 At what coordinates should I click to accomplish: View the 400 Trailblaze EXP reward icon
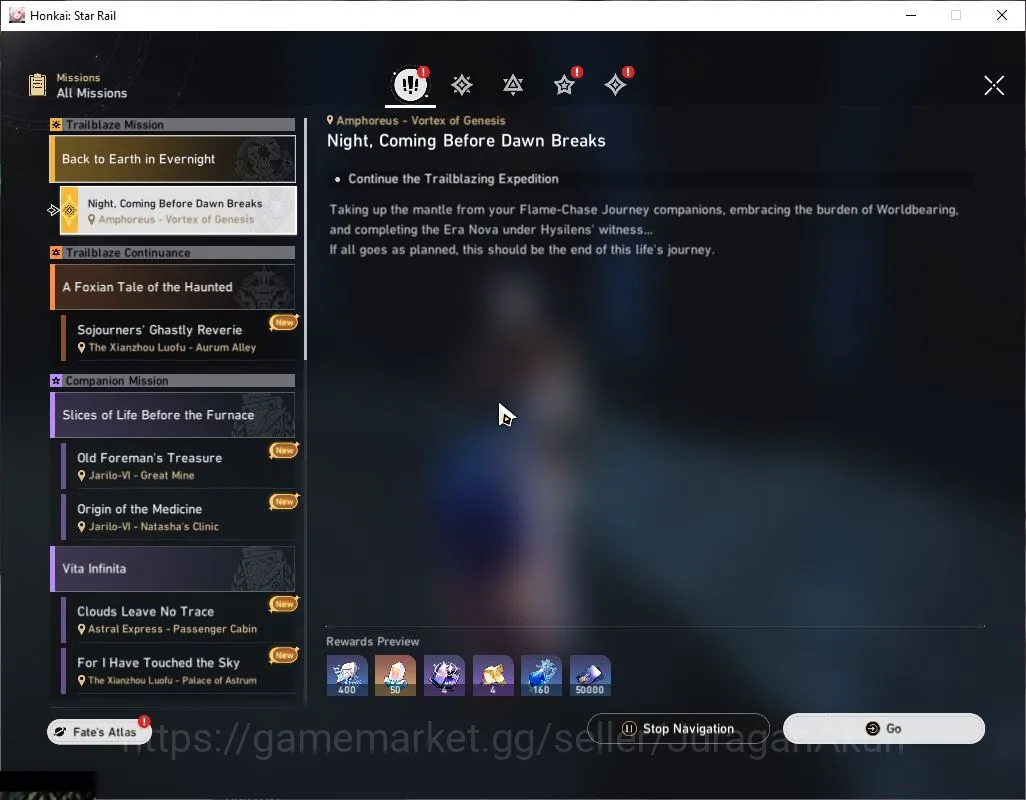point(347,675)
